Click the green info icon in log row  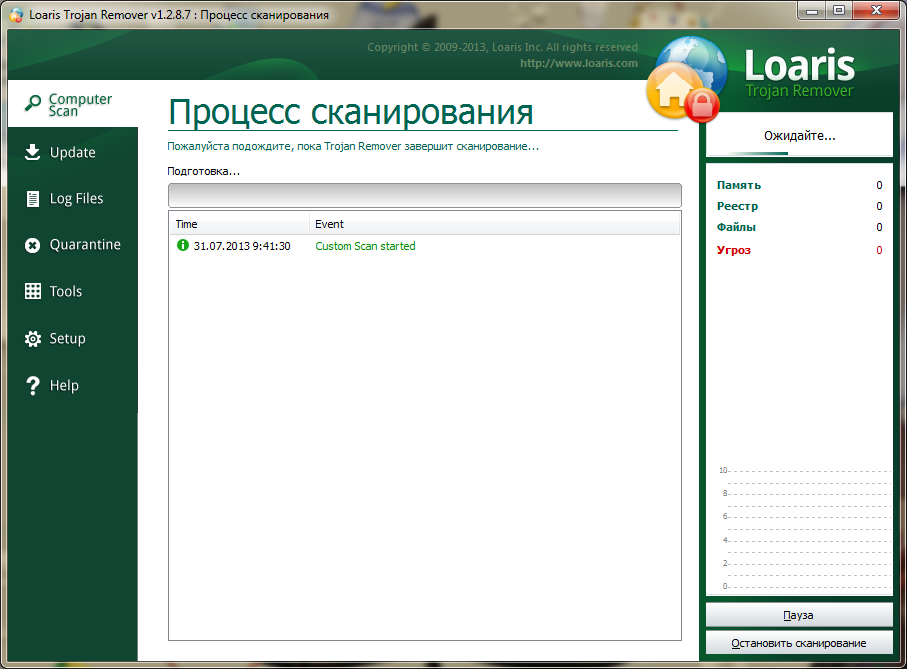tap(183, 245)
